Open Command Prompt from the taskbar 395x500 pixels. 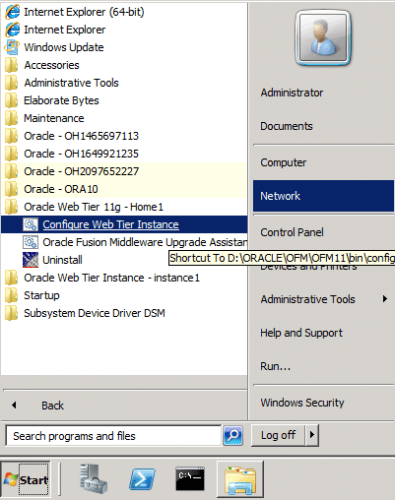pos(190,479)
